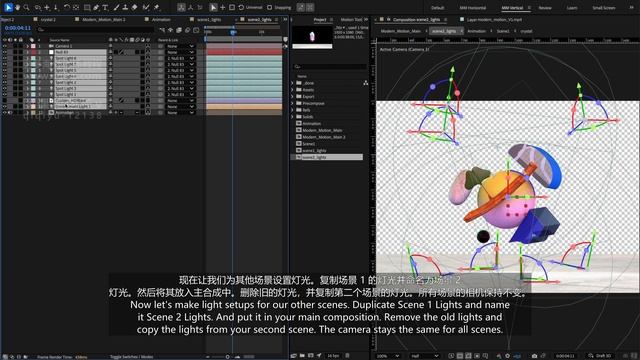
Task: Expand the Camera 1 layer properties
Action: (x=27, y=46)
